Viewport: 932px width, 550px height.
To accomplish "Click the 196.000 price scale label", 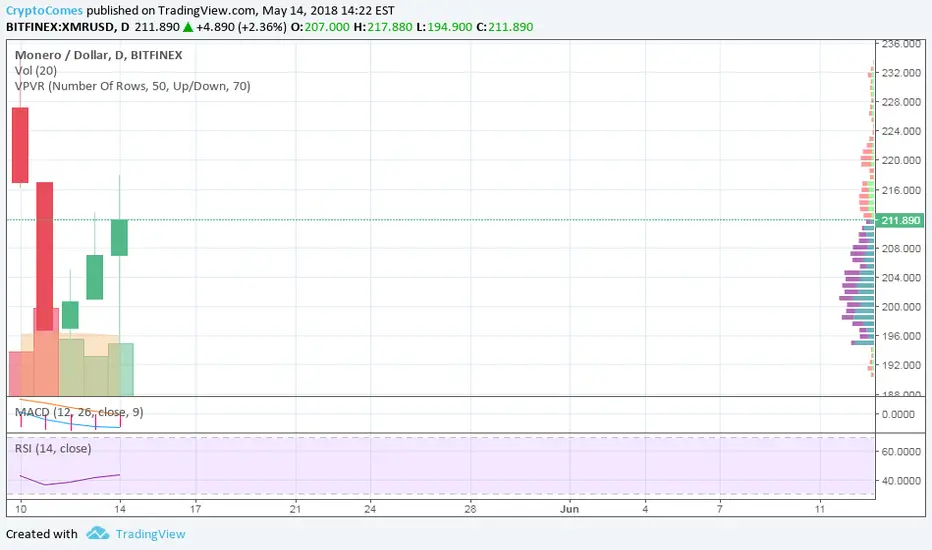I will click(x=901, y=335).
